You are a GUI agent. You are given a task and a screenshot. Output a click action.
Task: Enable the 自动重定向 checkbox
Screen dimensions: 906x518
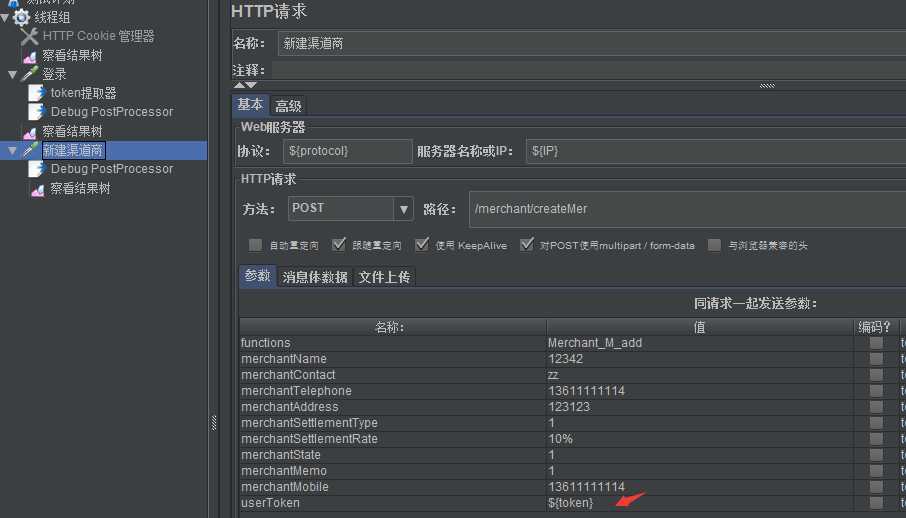click(x=255, y=245)
